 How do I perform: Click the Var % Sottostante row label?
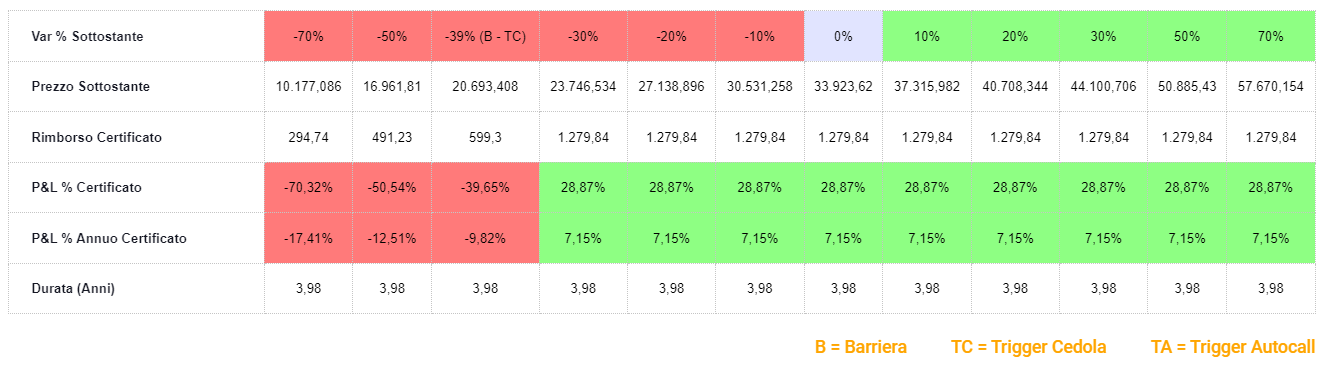87,37
